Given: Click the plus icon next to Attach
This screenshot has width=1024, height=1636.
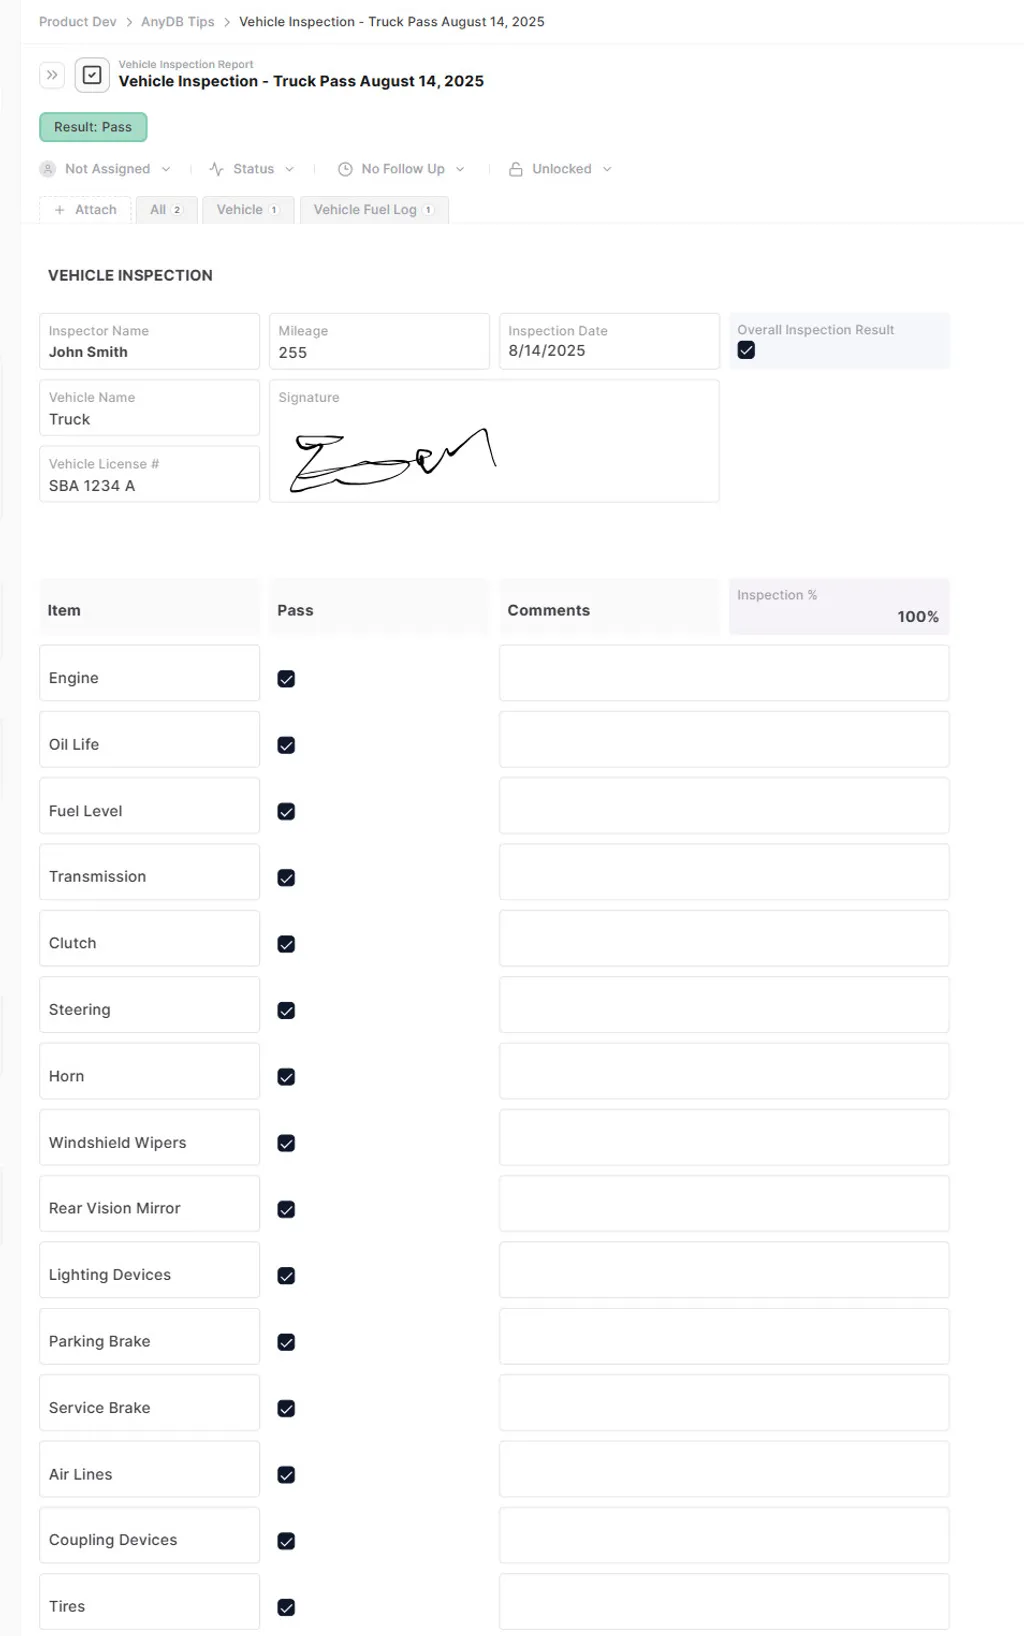Looking at the screenshot, I should point(60,210).
